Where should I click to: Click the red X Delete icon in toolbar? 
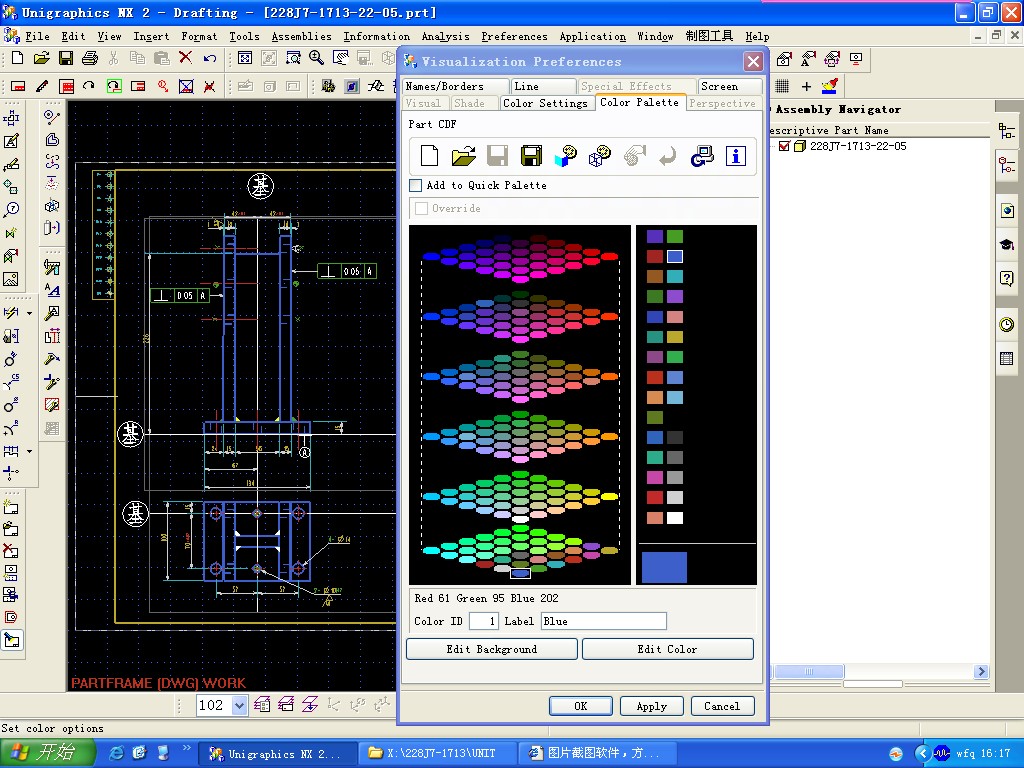coord(186,59)
